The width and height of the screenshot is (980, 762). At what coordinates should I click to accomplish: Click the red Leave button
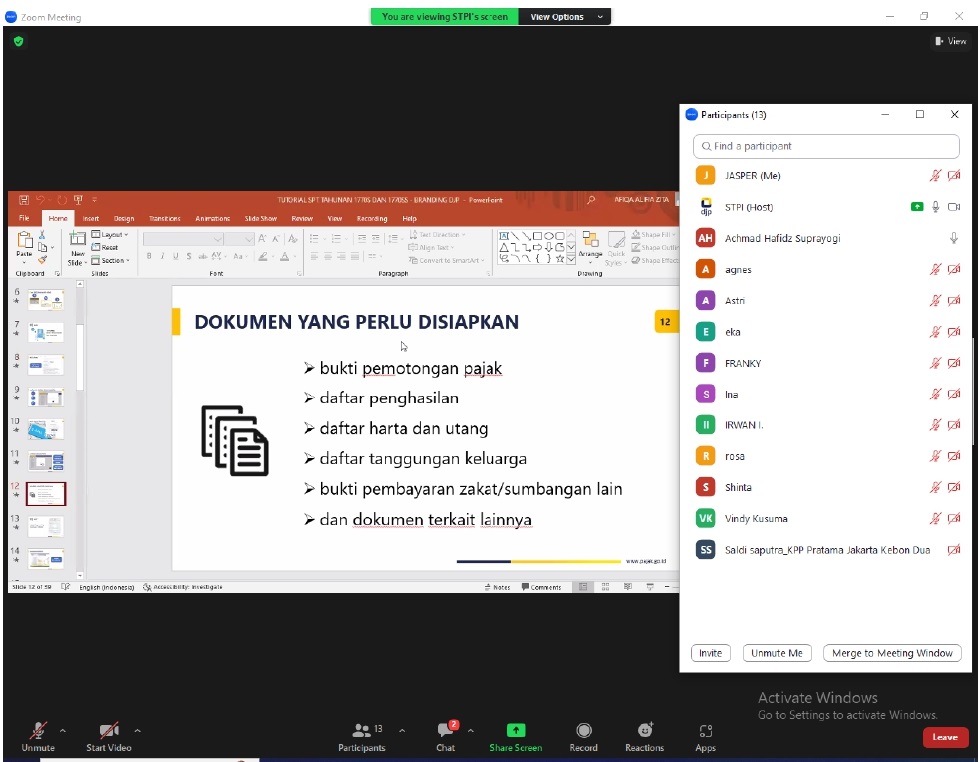[x=945, y=737]
